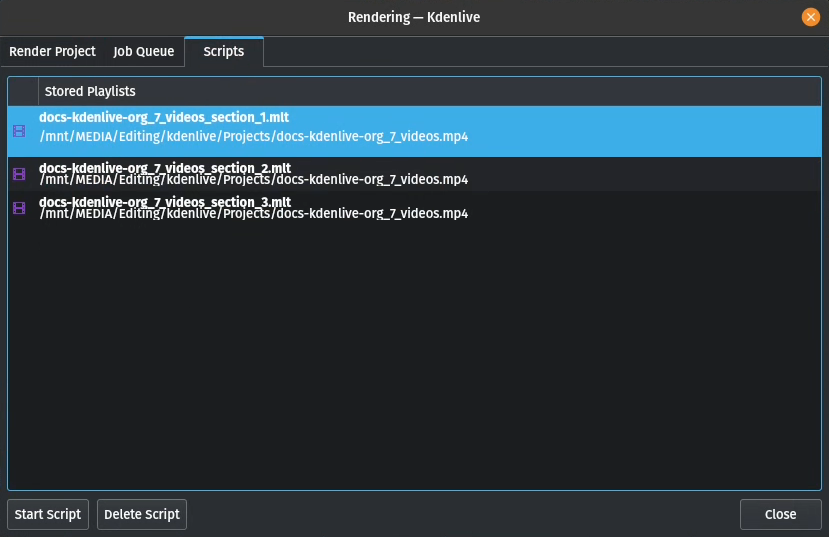Select the Scripts tab
This screenshot has width=829, height=537.
pyautogui.click(x=224, y=51)
